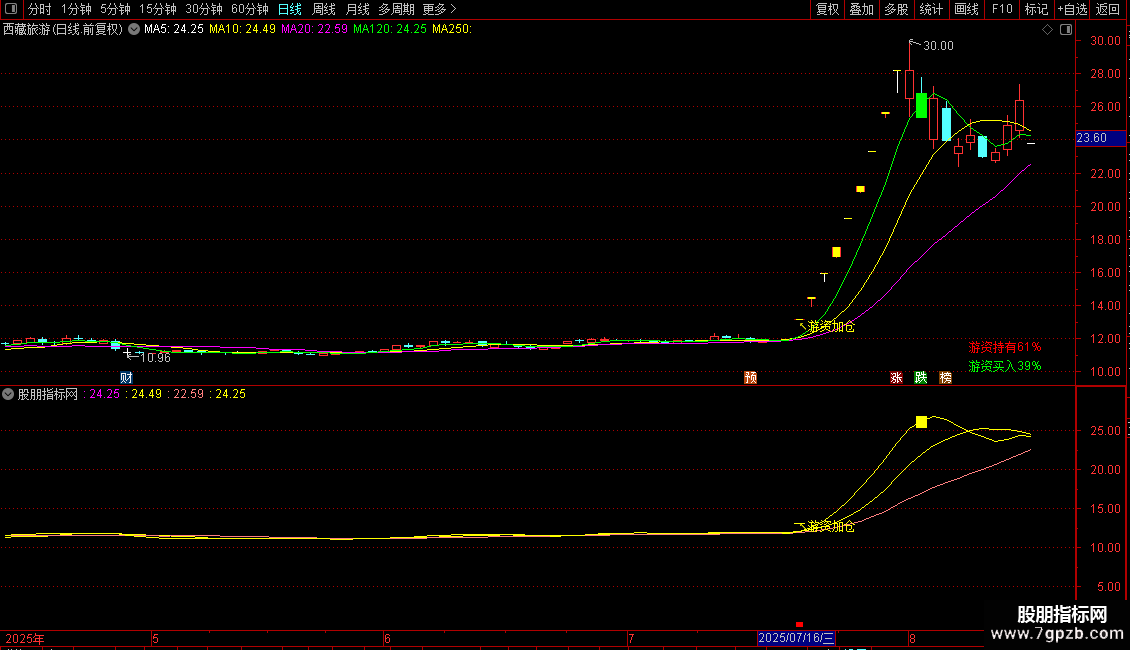Open F10 company info
Viewport: 1130px width, 650px height.
point(1002,9)
